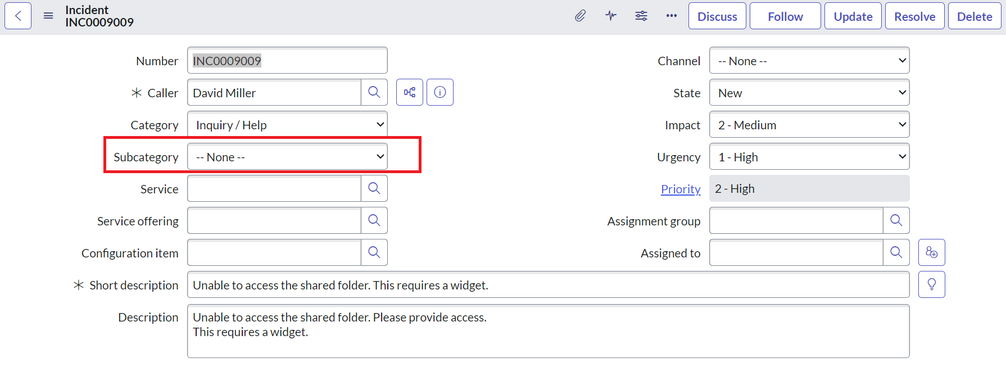Open Category dropdown showing Inquiry / Help

click(x=287, y=125)
